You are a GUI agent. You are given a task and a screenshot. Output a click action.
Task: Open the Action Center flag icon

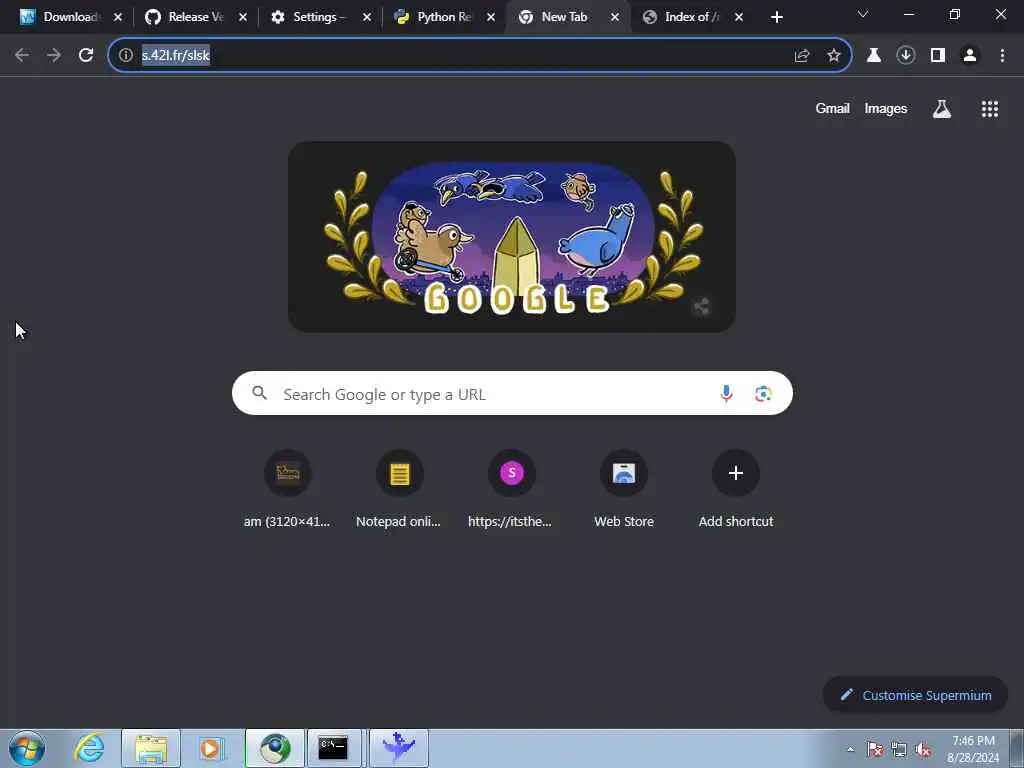tap(875, 749)
